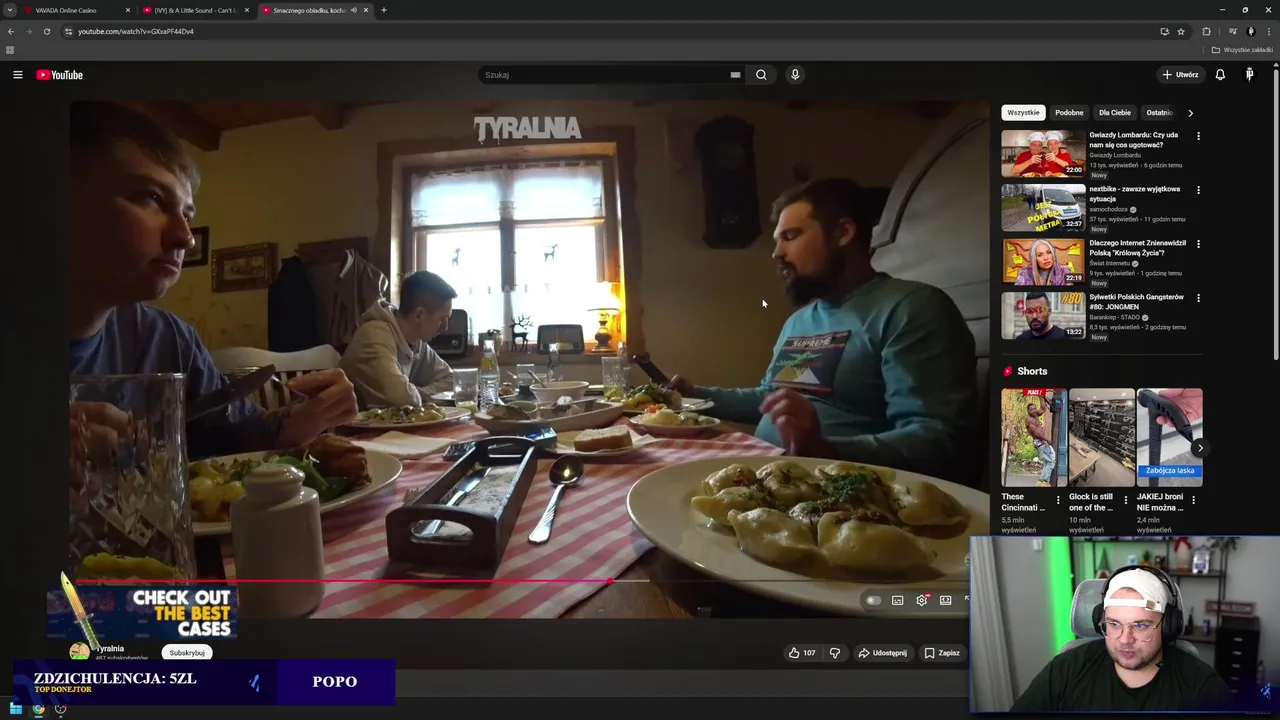Show next Shorts with the arrow
This screenshot has height=720, width=1280.
[1200, 448]
